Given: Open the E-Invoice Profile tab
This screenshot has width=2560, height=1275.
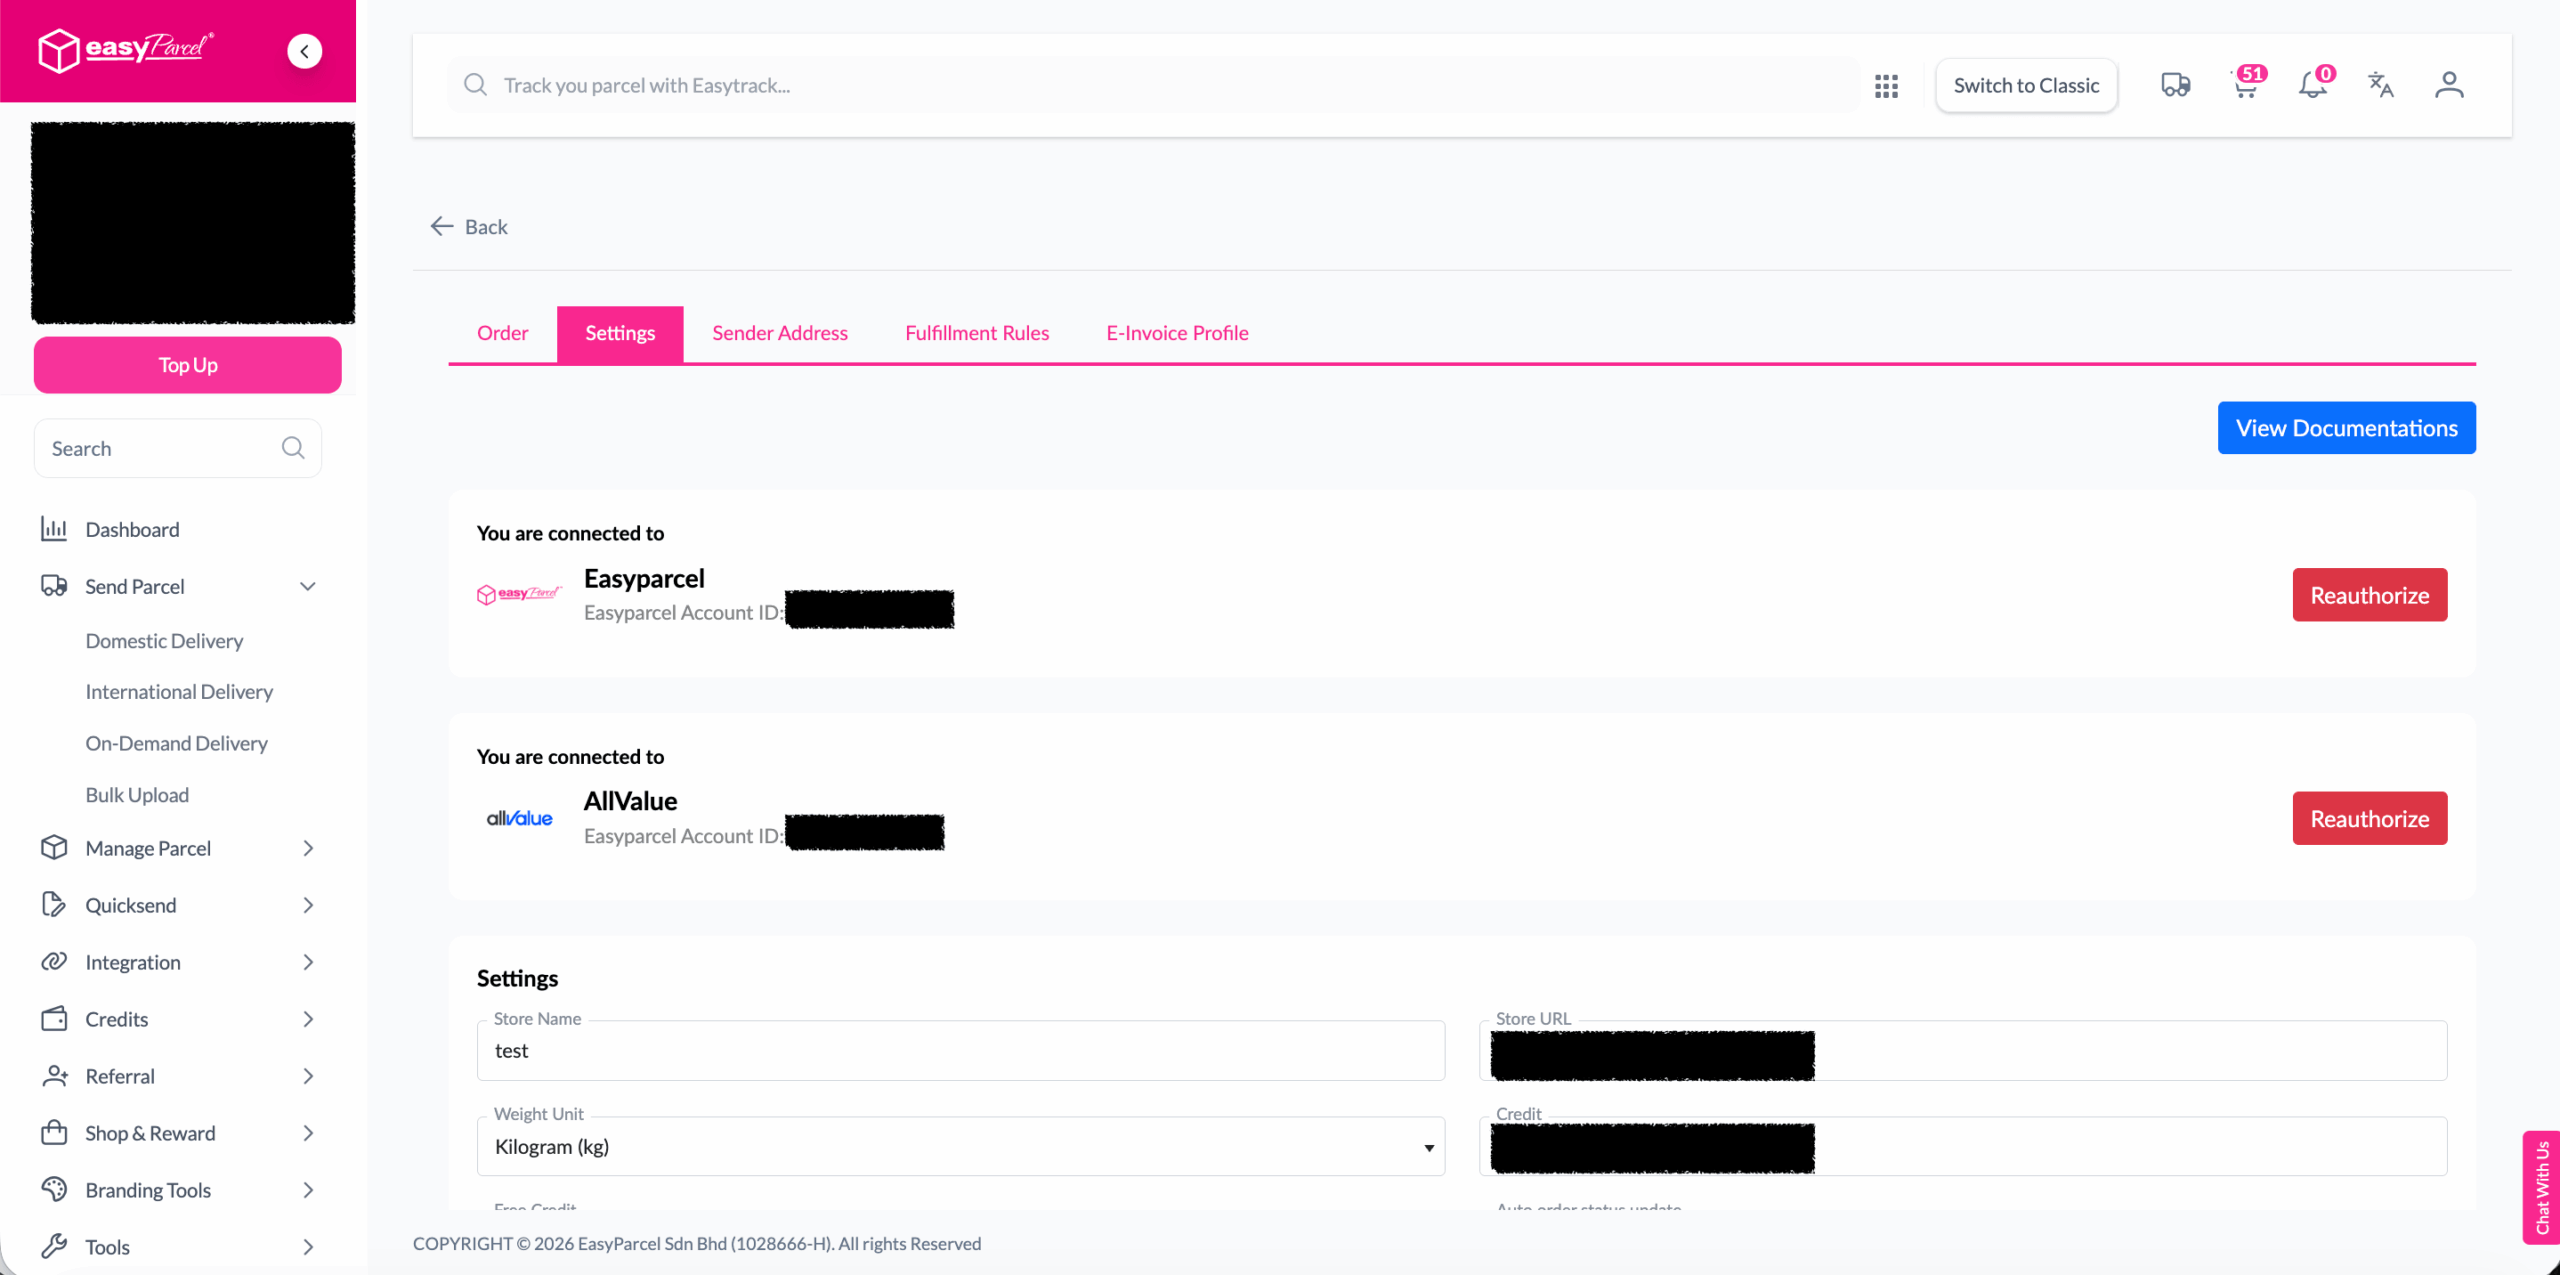Looking at the screenshot, I should tap(1177, 333).
